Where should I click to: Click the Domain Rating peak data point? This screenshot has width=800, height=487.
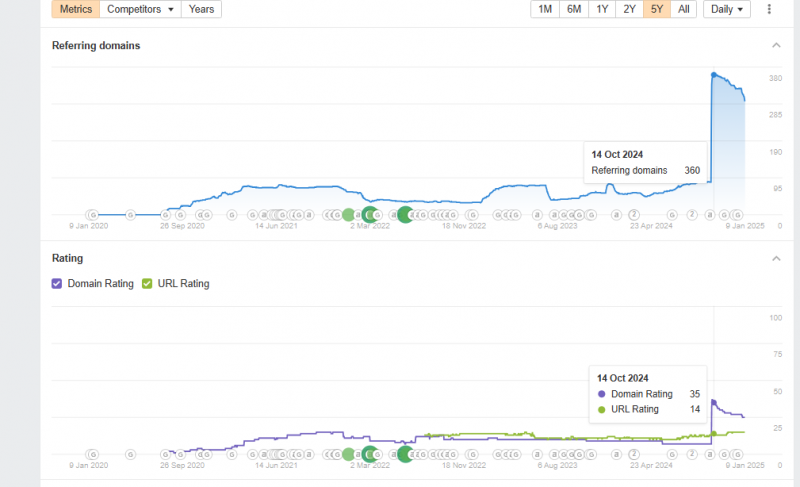(x=713, y=401)
